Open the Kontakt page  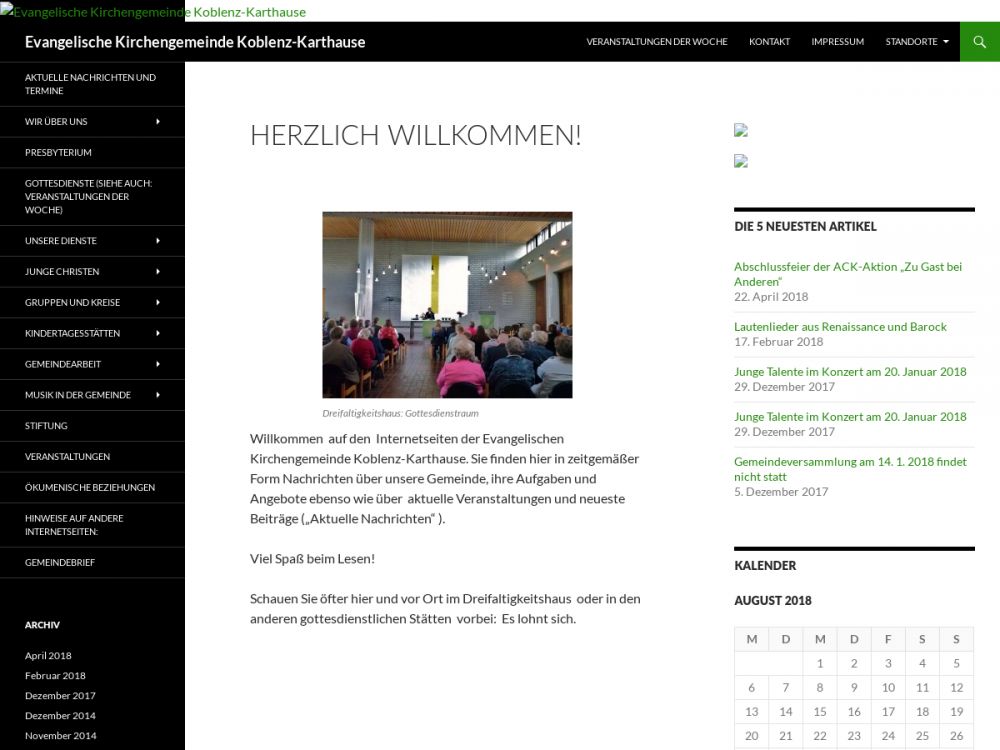click(x=769, y=42)
